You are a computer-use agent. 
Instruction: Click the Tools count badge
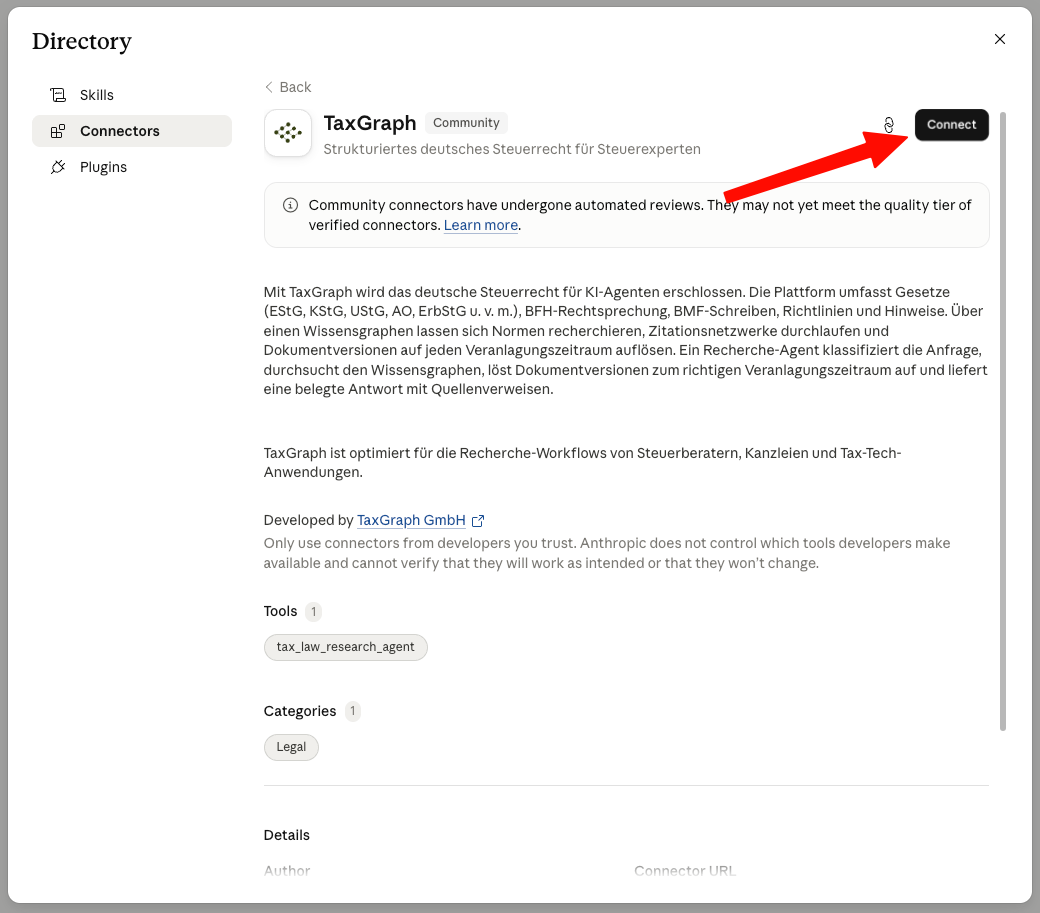[314, 611]
